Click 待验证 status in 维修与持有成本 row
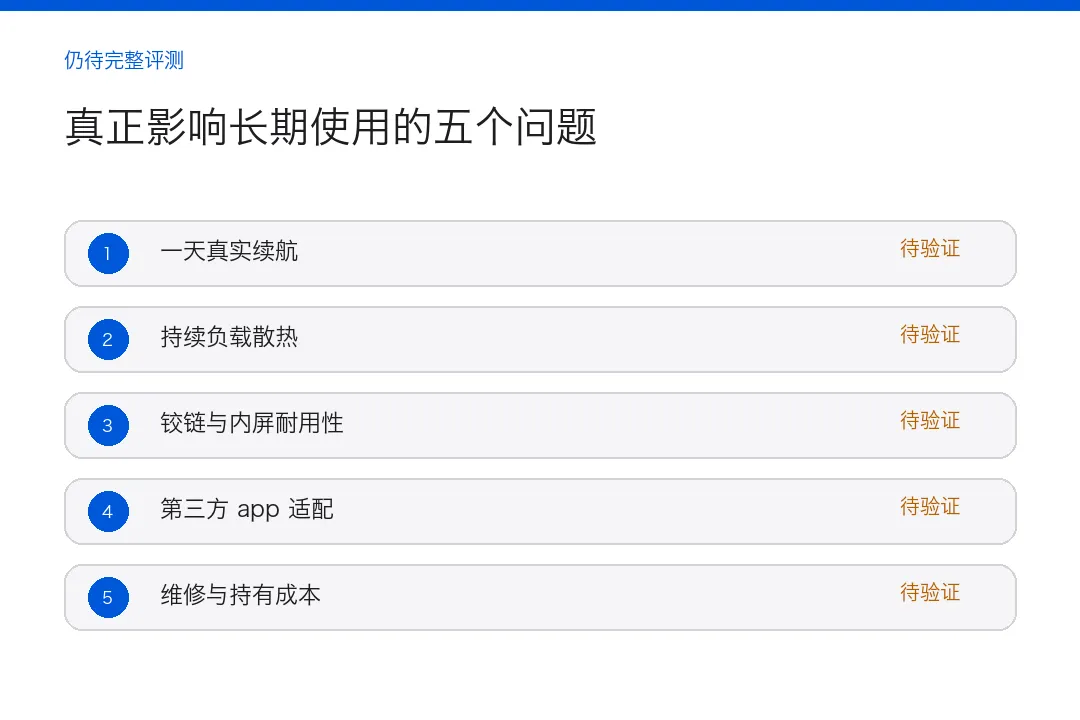The height and width of the screenshot is (720, 1080). (930, 593)
